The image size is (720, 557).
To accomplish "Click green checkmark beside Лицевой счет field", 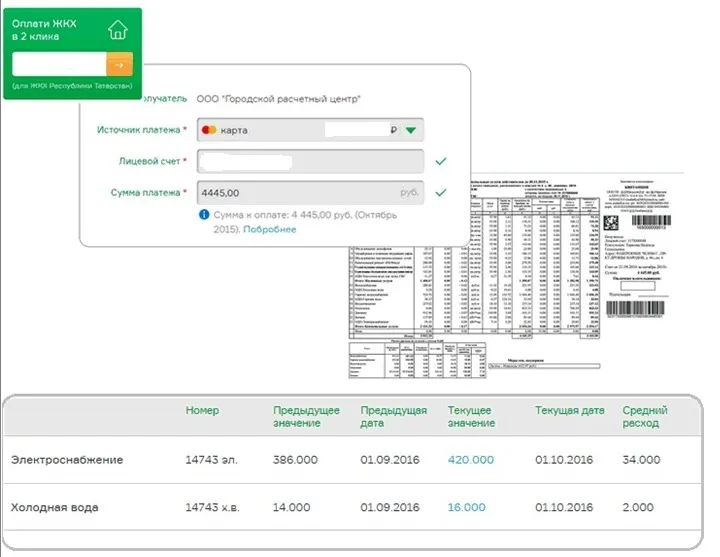I will [441, 161].
